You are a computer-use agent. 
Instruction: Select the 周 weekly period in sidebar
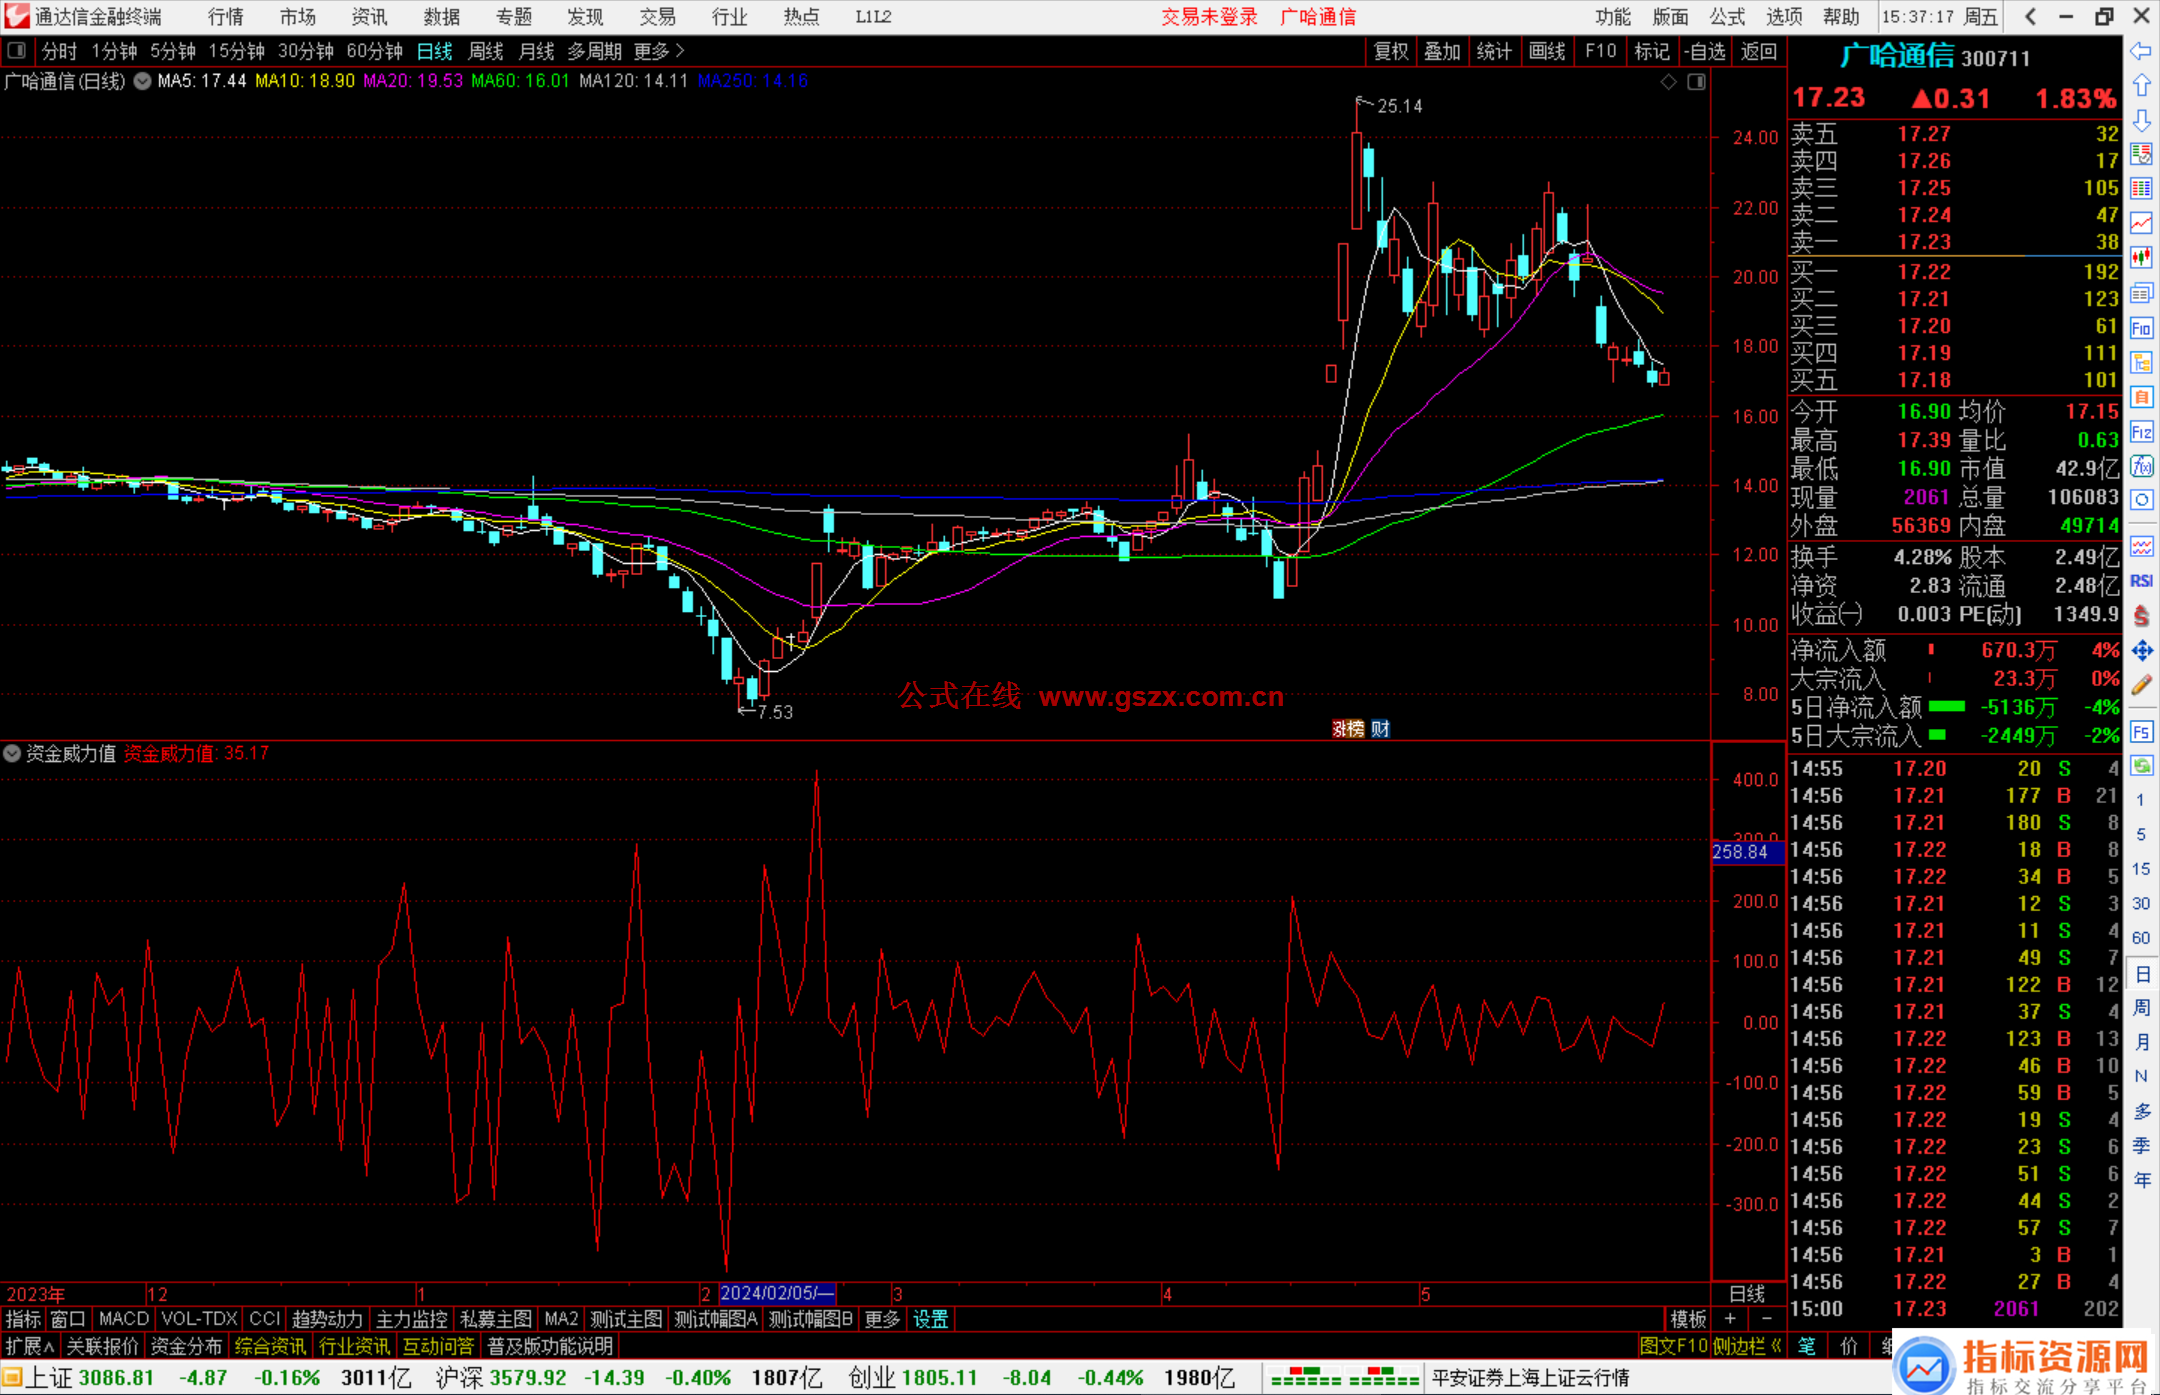tap(2141, 1008)
